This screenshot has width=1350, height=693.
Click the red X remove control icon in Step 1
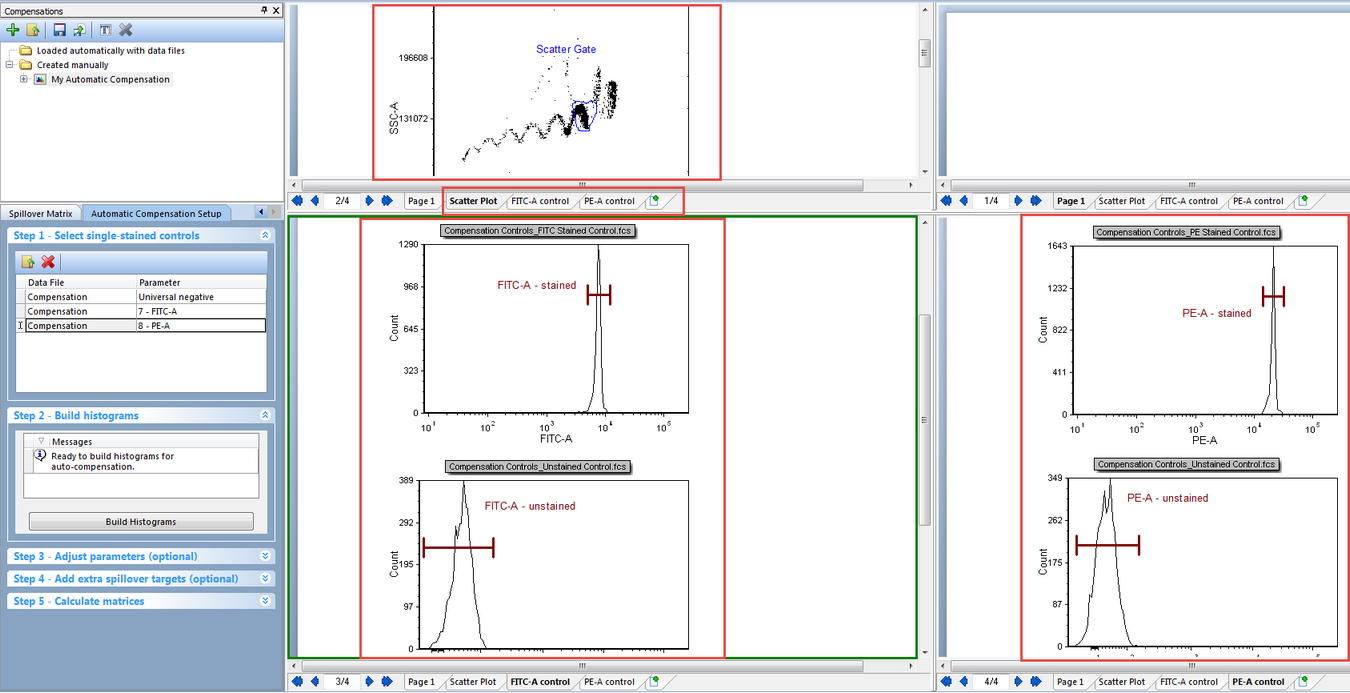[x=47, y=262]
